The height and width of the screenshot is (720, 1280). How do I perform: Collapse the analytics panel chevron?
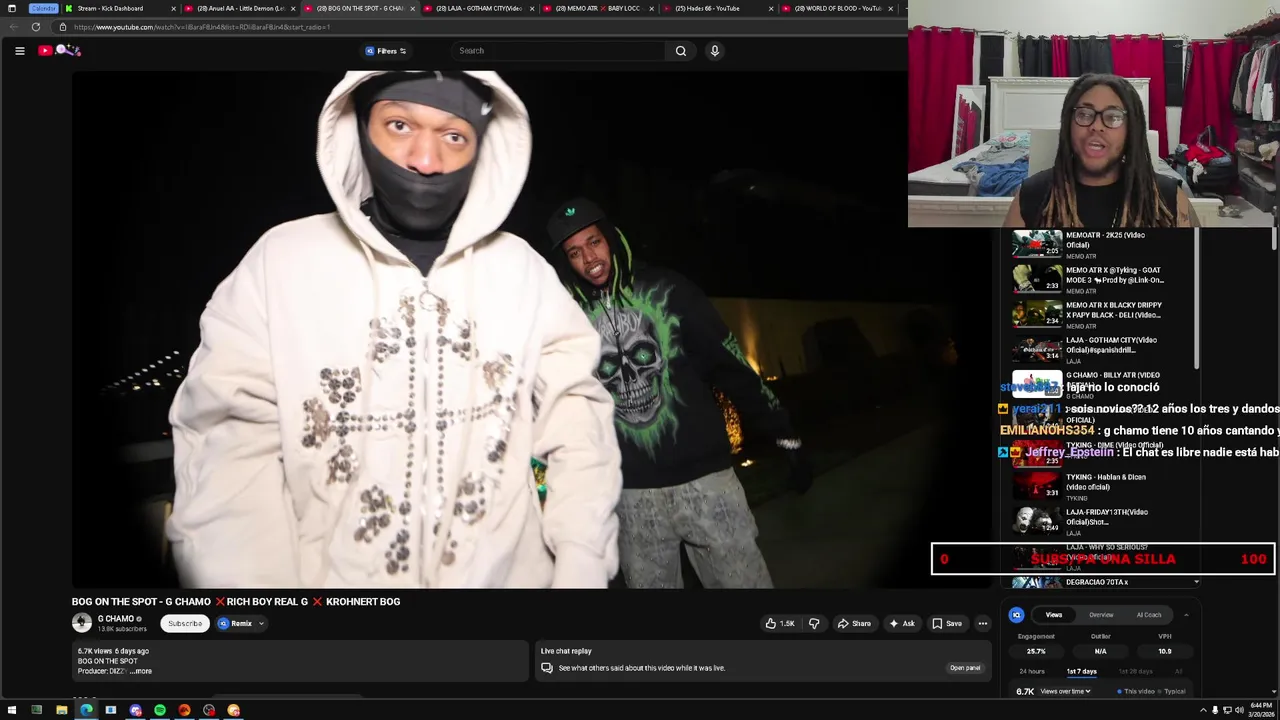(1186, 615)
